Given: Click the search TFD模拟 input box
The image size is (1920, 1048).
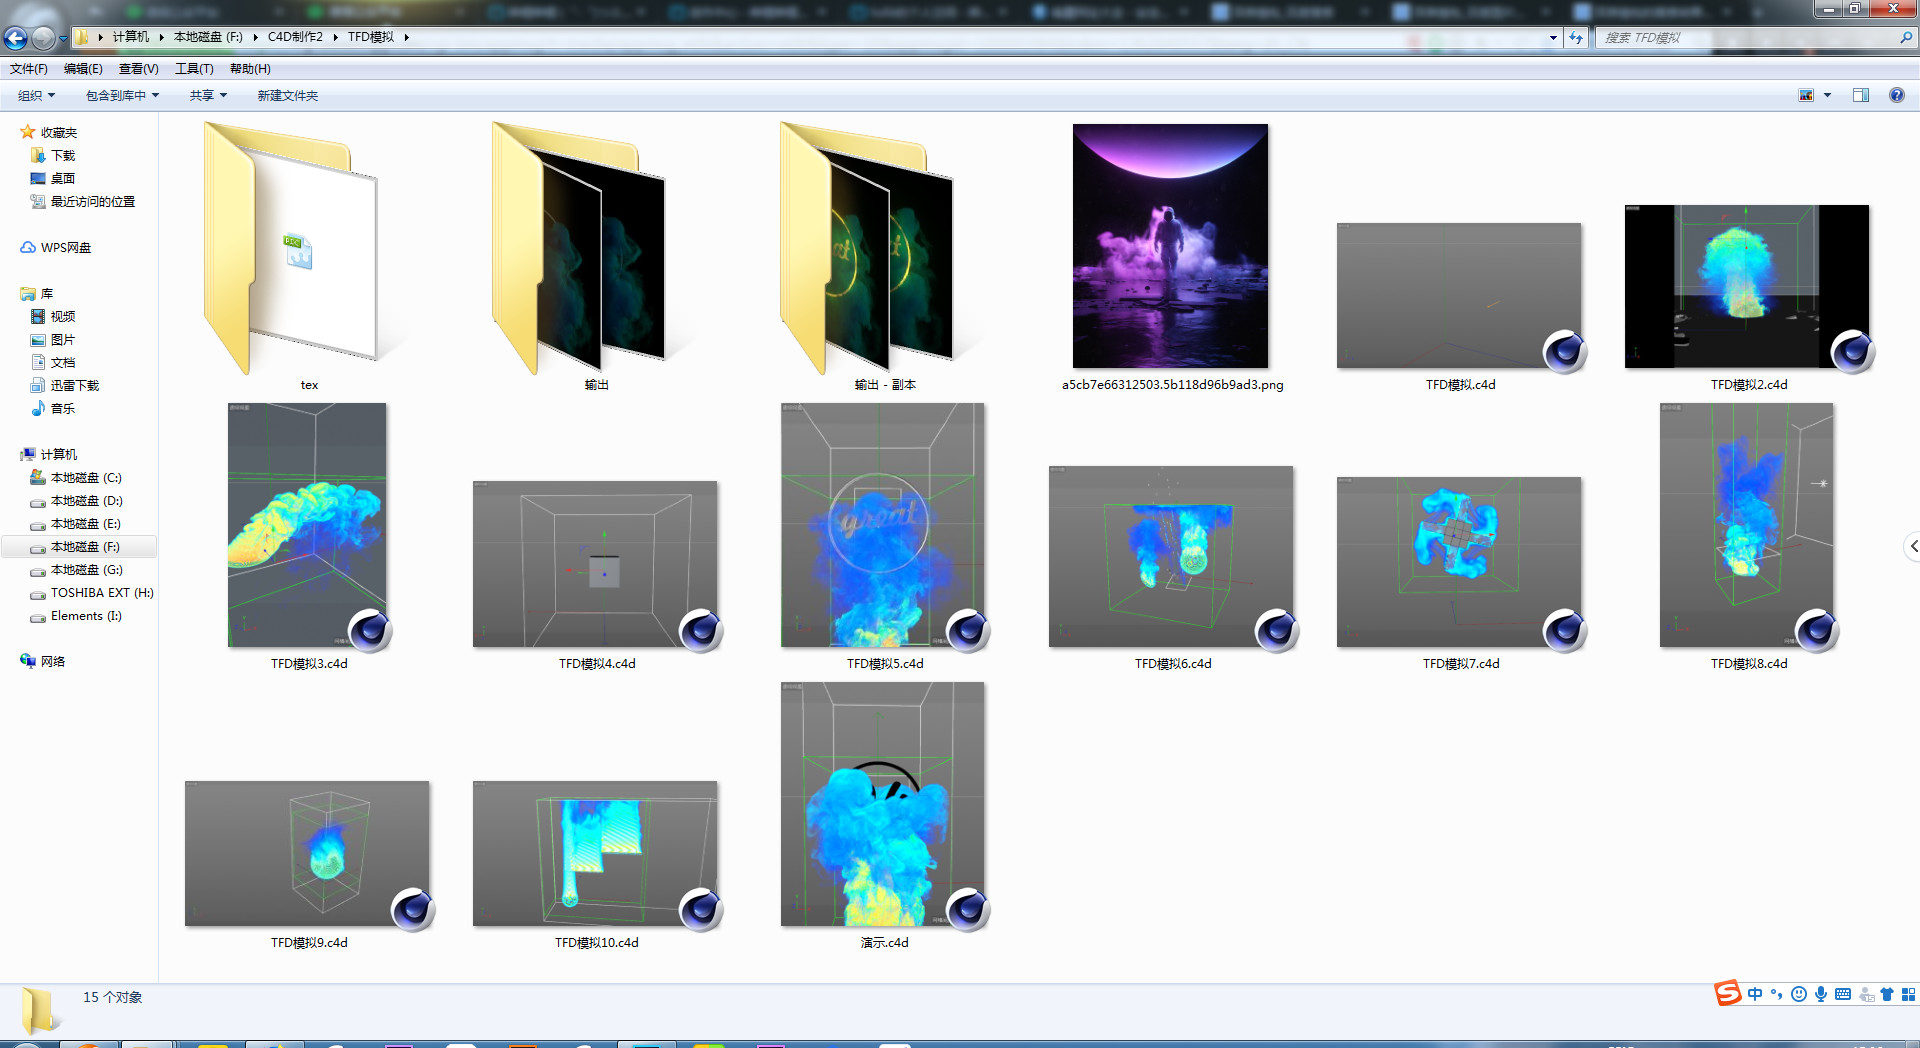Looking at the screenshot, I should 1745,37.
